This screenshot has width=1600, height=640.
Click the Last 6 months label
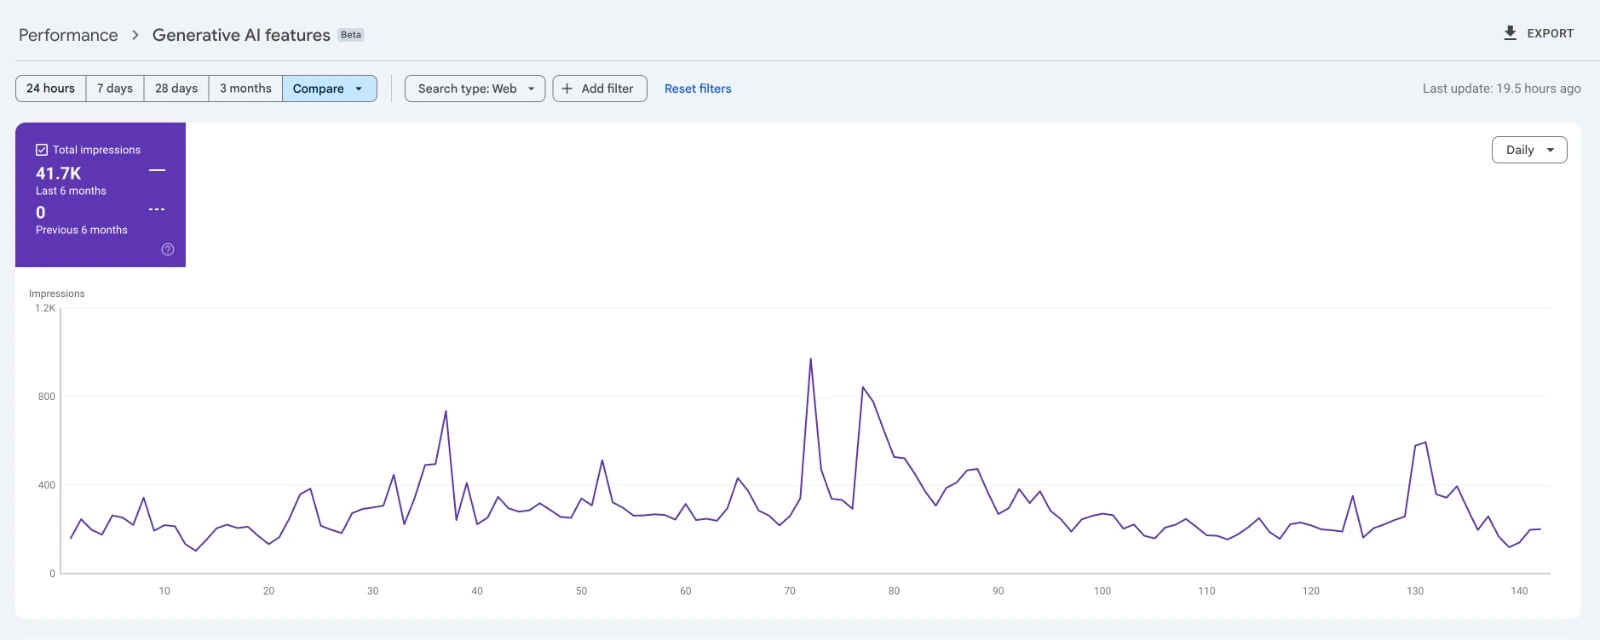coord(71,191)
